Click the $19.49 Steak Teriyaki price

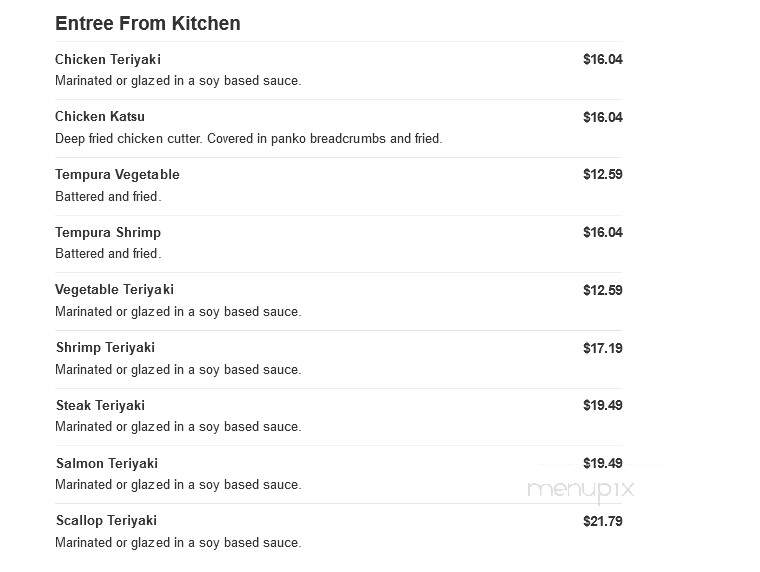tap(603, 405)
